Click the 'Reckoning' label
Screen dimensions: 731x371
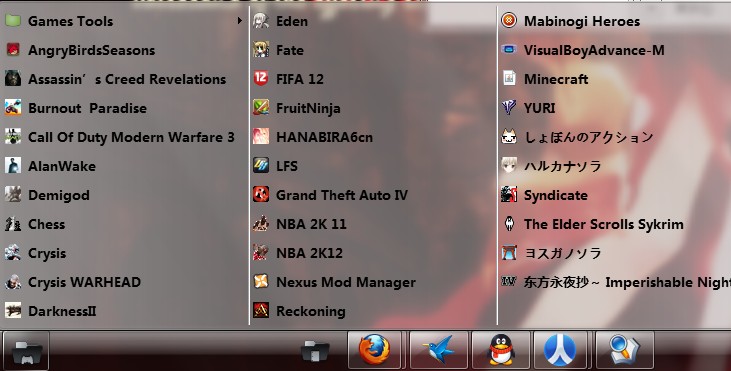310,311
